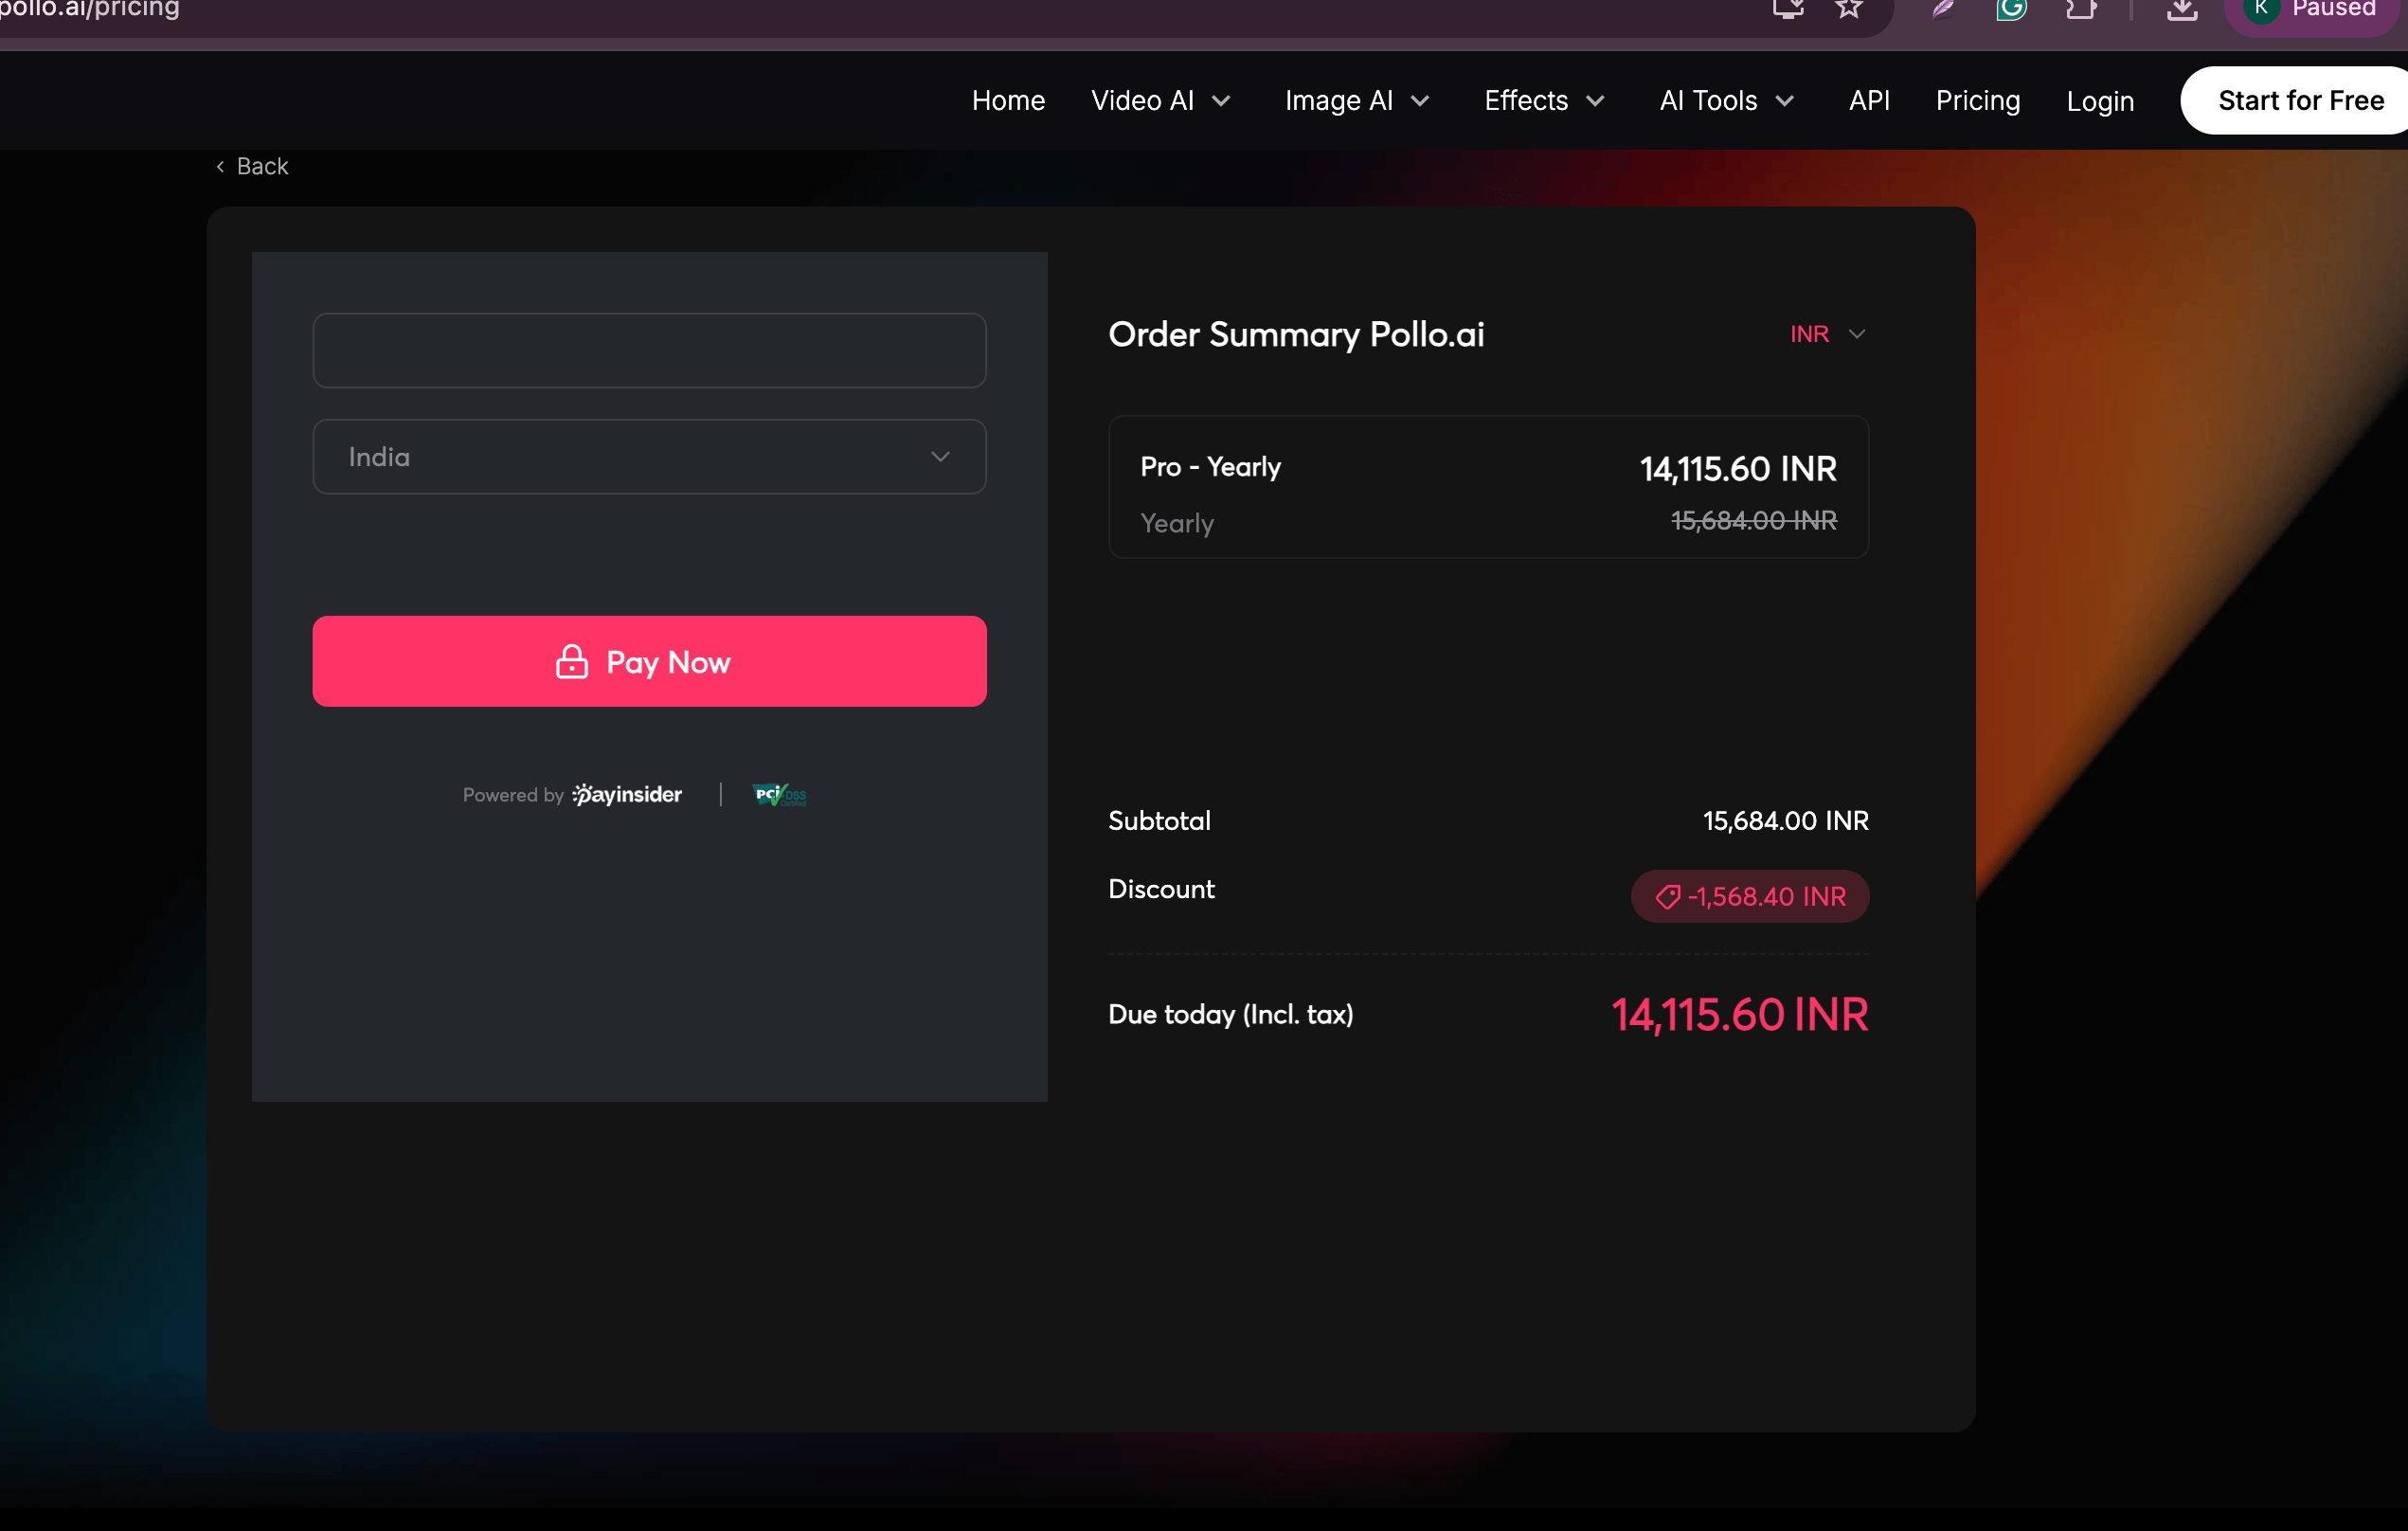Image resolution: width=2408 pixels, height=1531 pixels.
Task: Click the Due today 14,115.60 INR total
Action: click(1739, 1014)
